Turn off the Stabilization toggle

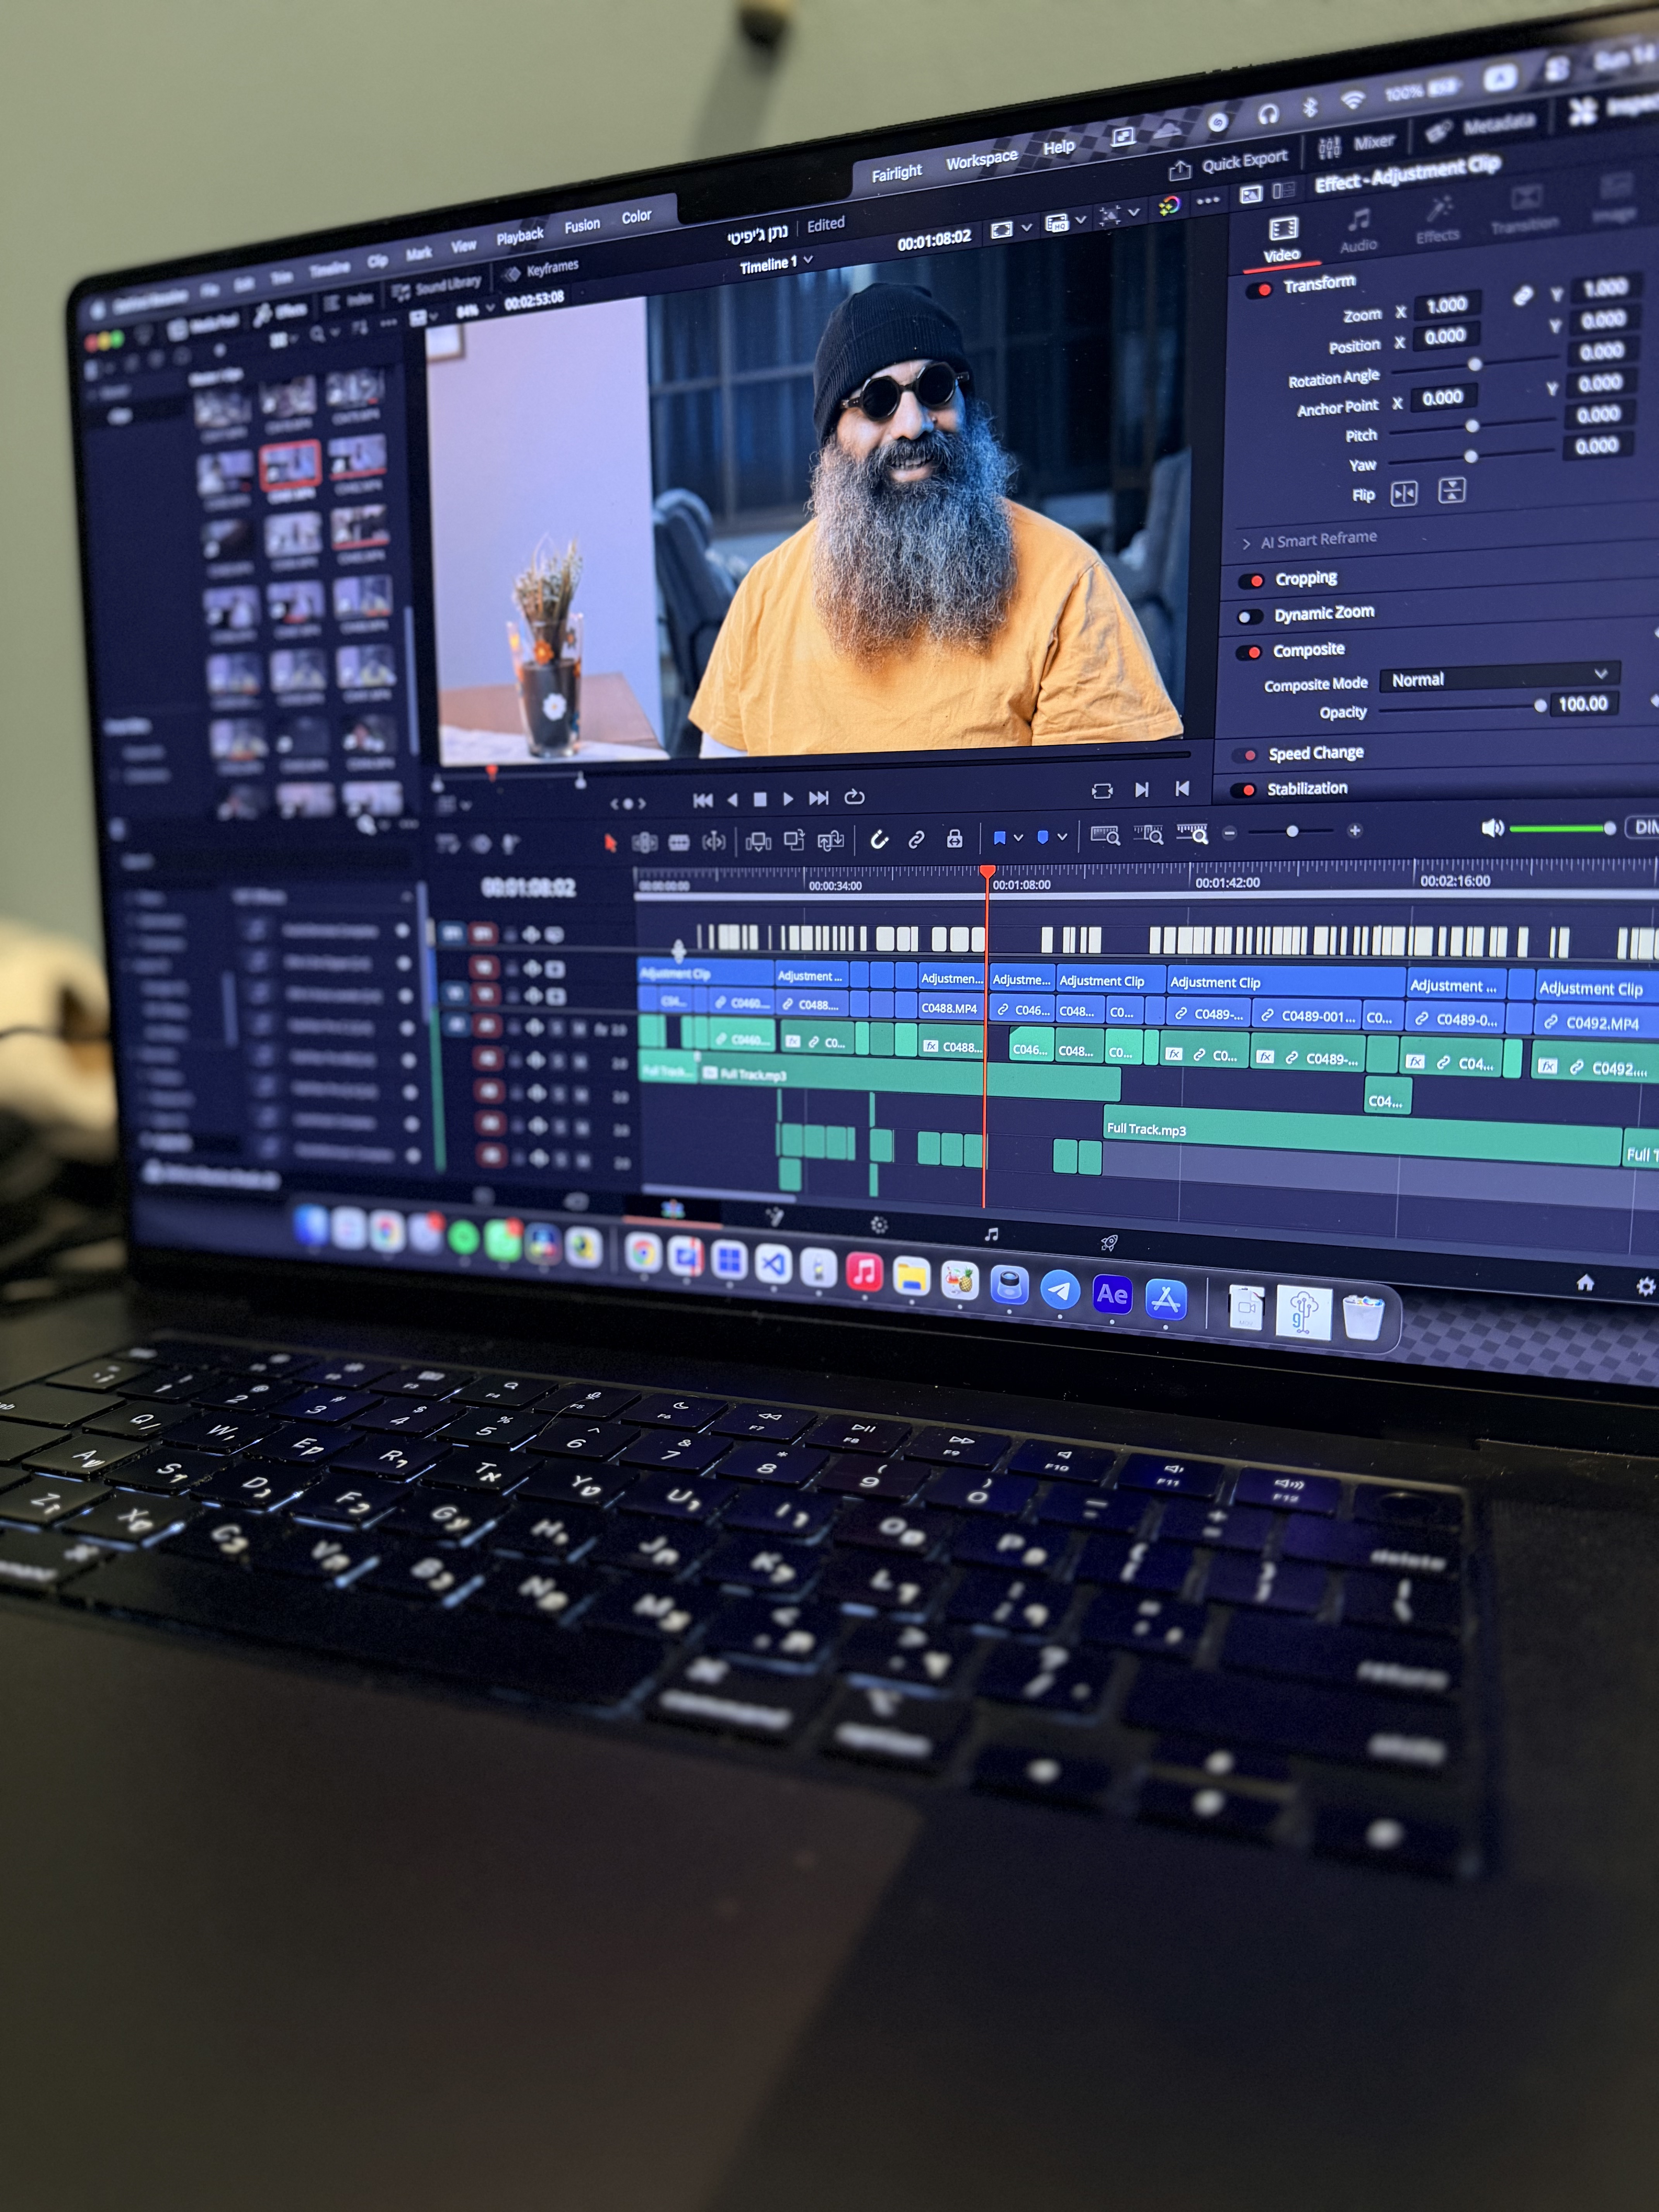pos(1243,790)
